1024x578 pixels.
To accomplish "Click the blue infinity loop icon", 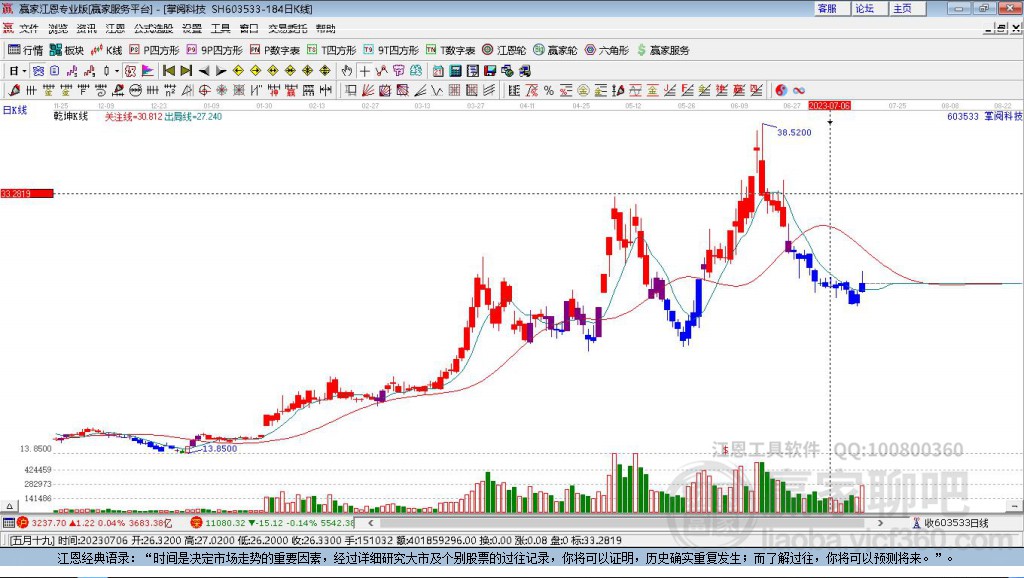I will pos(799,90).
